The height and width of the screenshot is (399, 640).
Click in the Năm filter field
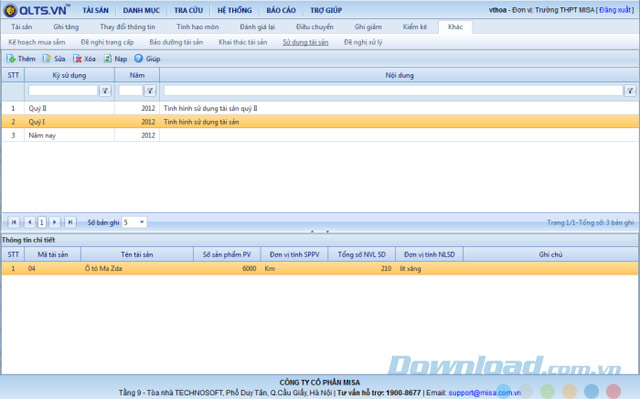click(x=130, y=91)
